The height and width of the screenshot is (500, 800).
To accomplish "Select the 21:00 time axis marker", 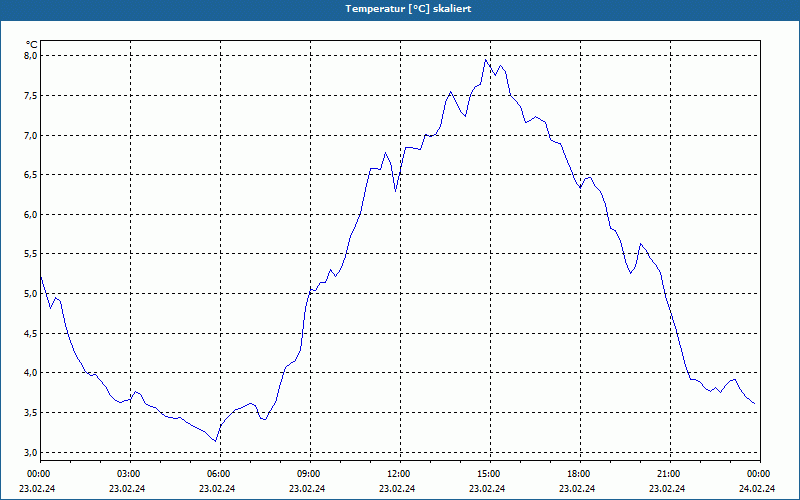I will coord(670,474).
